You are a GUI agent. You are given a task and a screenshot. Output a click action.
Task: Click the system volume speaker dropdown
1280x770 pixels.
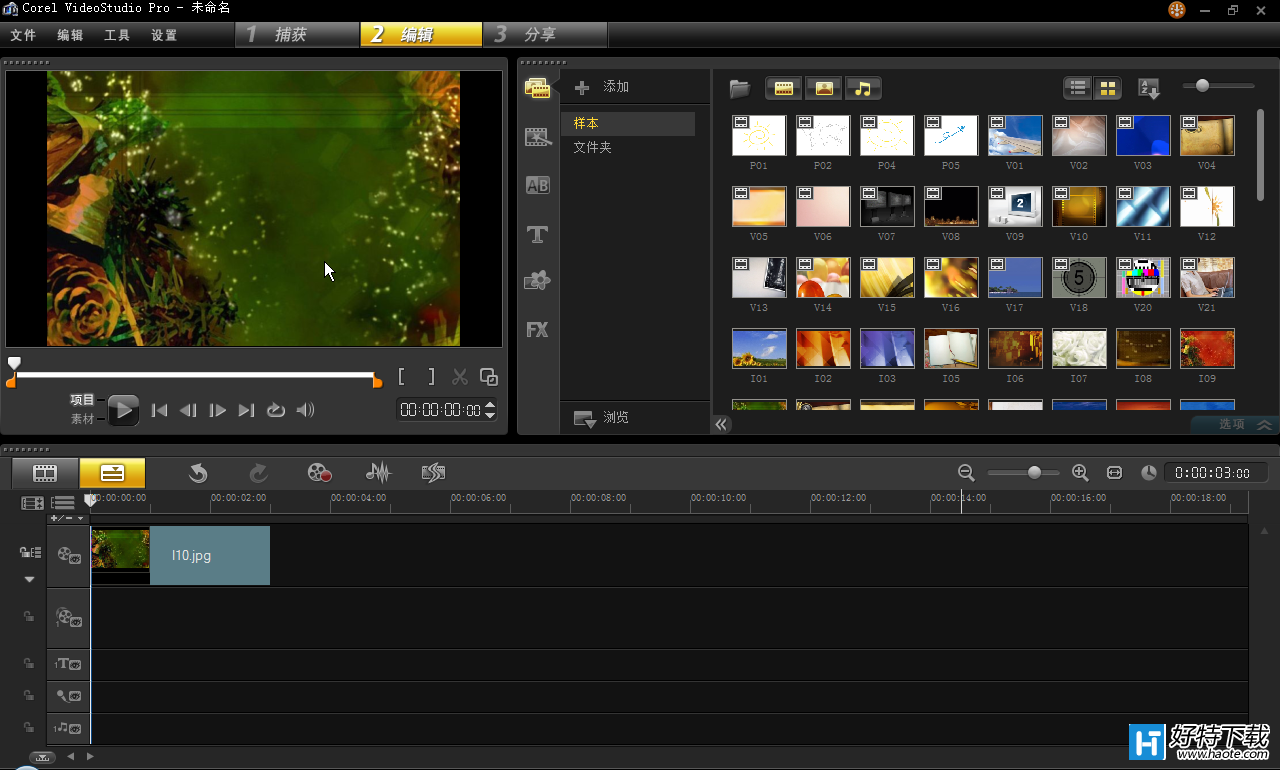tap(306, 410)
